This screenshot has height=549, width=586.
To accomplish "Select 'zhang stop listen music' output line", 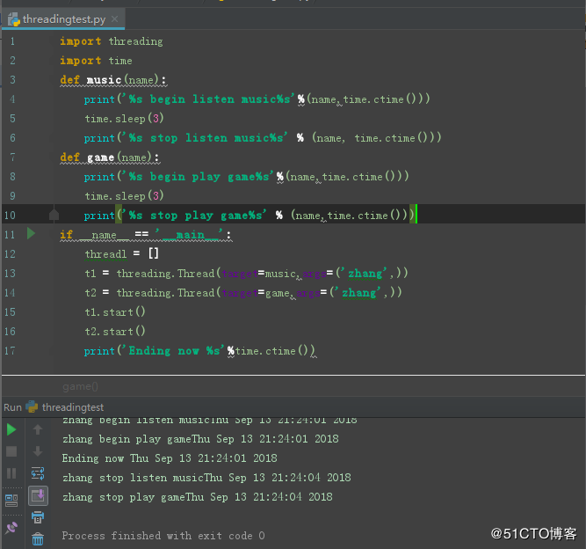I will [x=207, y=478].
